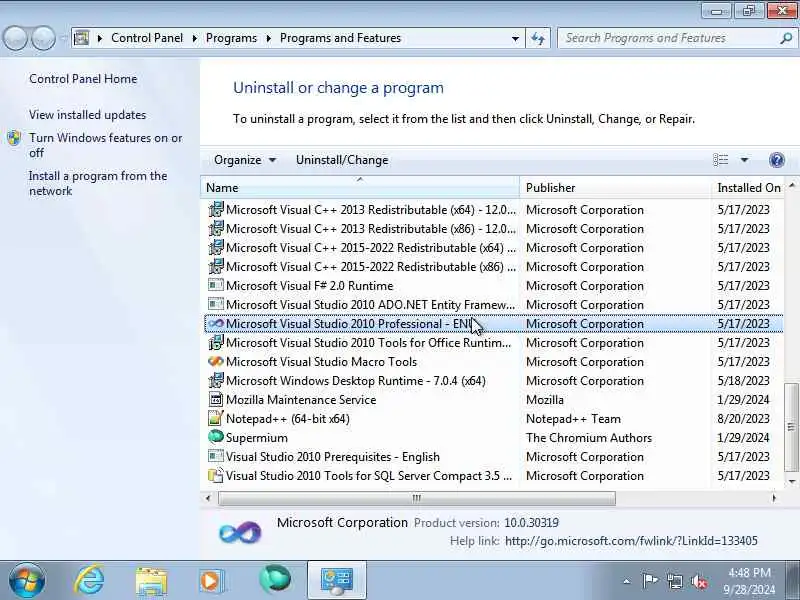Viewport: 800px width, 600px height.
Task: Open the Organize dropdown menu
Action: pyautogui.click(x=245, y=160)
